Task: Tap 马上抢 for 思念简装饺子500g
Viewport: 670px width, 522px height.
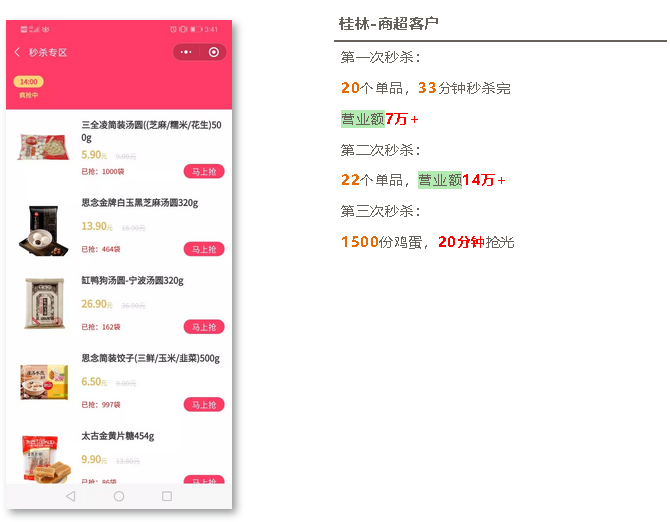Action: tap(204, 405)
